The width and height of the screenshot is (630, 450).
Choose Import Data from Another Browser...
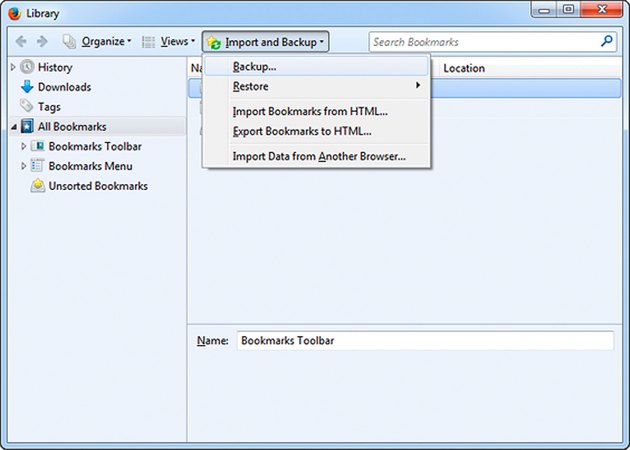click(317, 156)
